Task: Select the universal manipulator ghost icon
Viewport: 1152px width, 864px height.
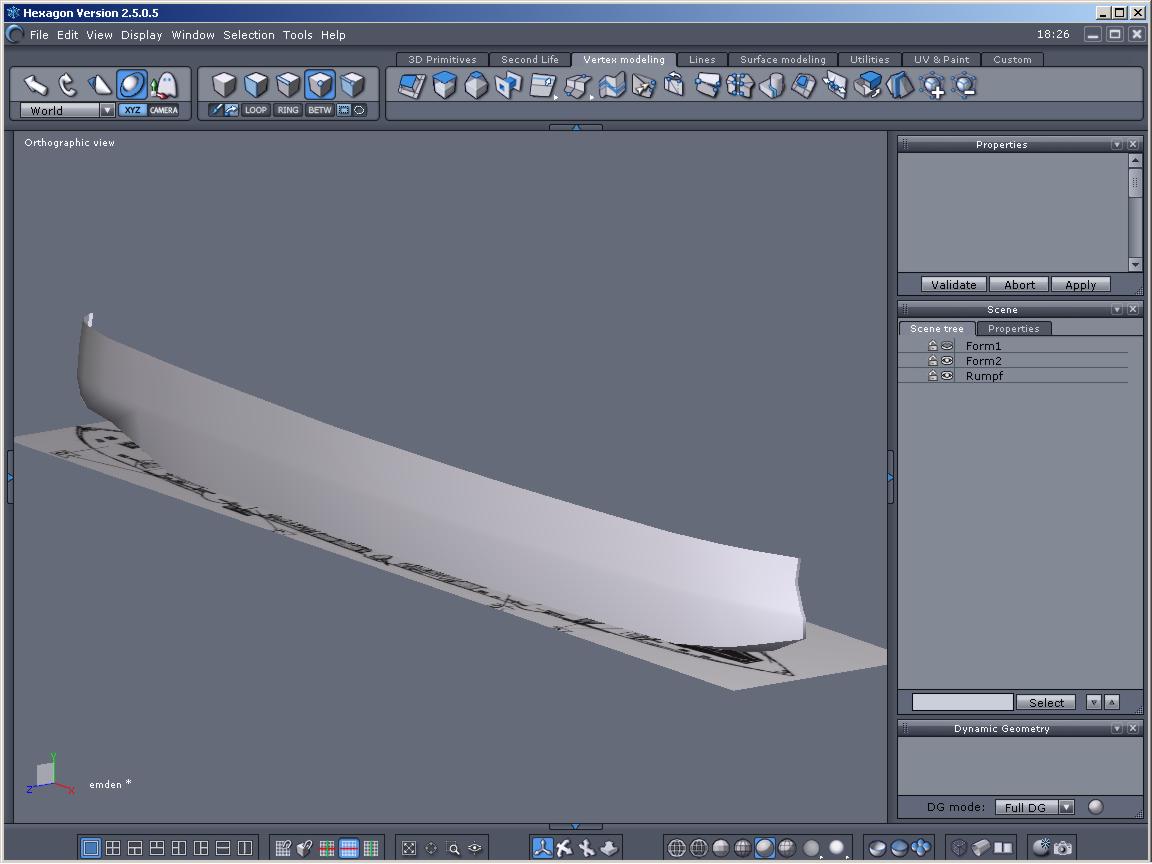Action: (164, 85)
